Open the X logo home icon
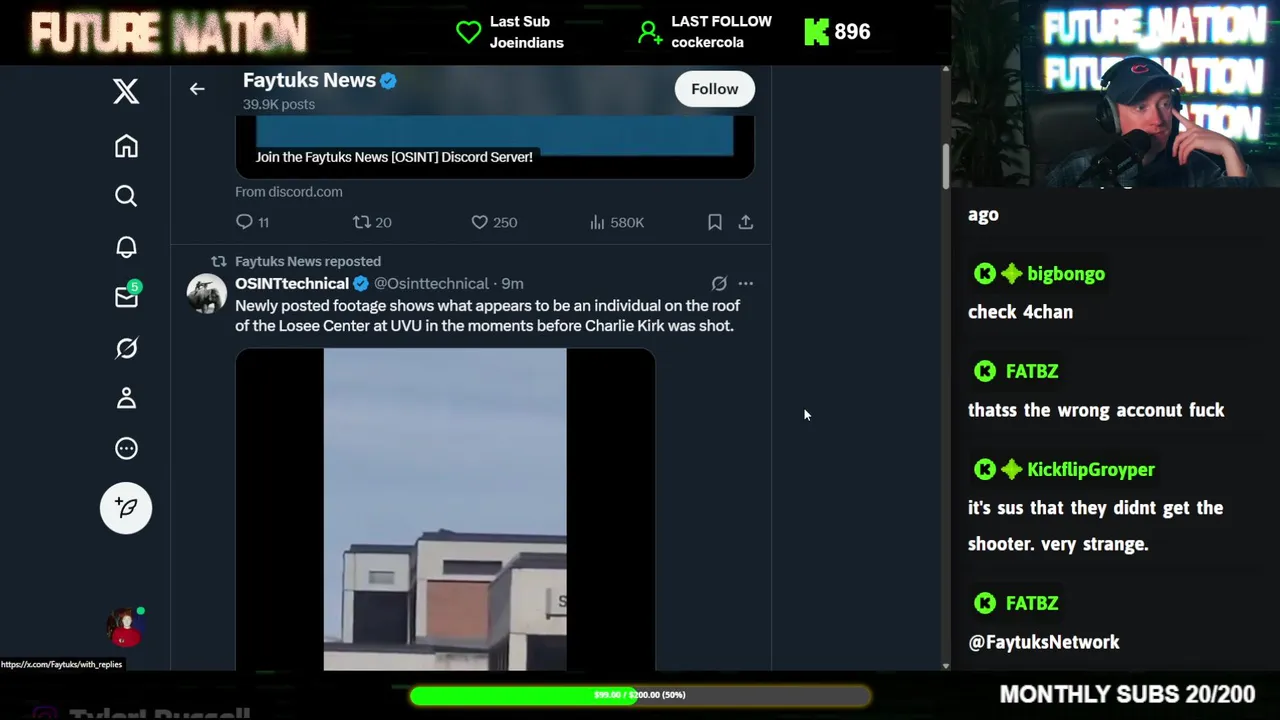1280x720 pixels. tap(126, 92)
